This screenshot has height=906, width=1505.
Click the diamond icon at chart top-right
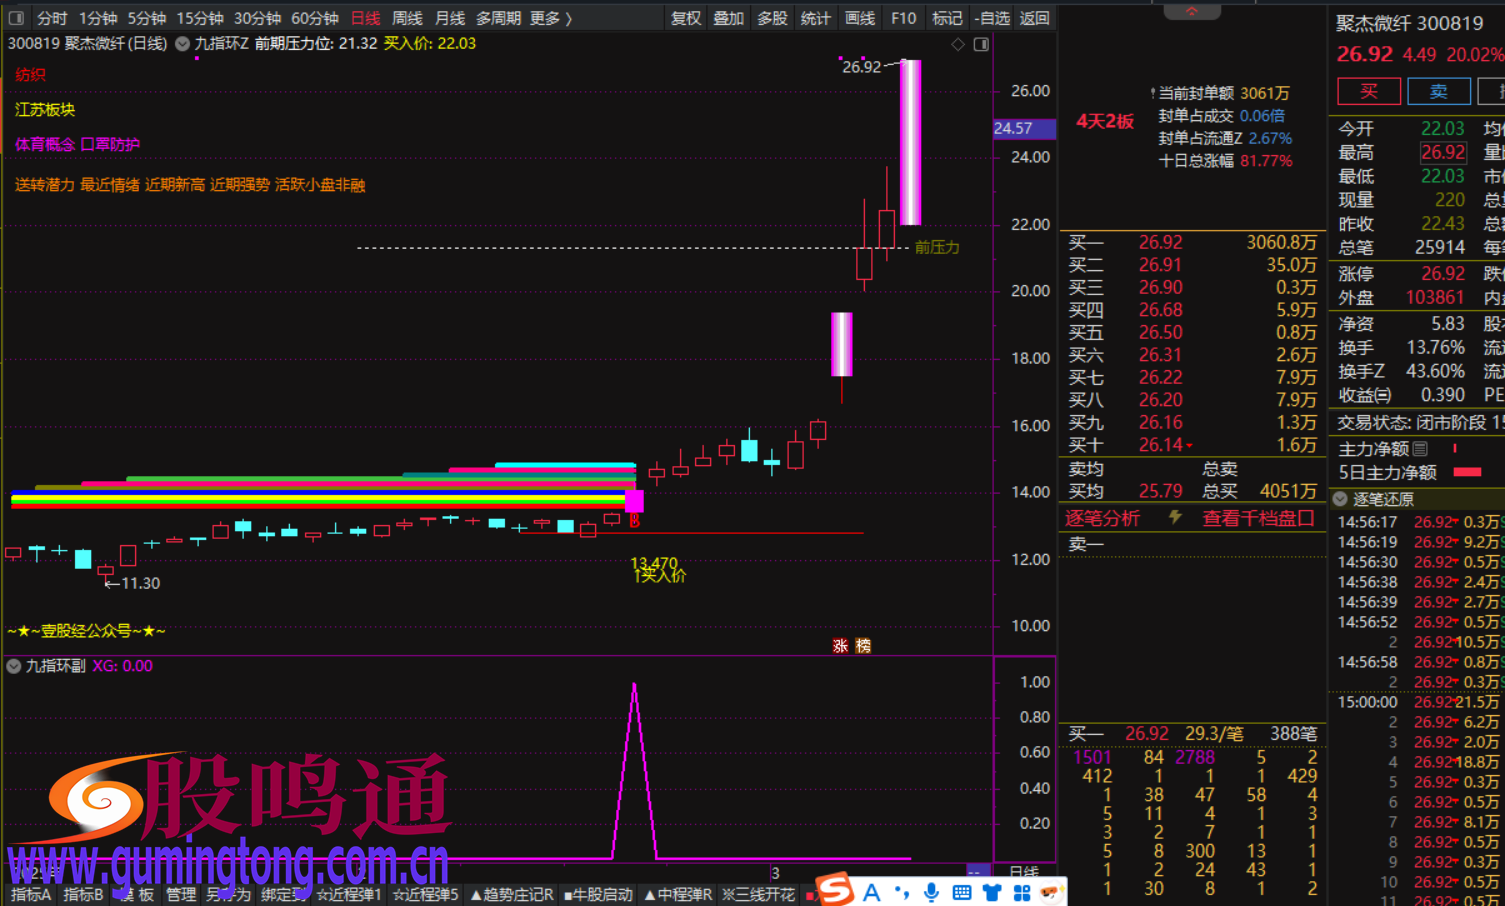coord(958,44)
